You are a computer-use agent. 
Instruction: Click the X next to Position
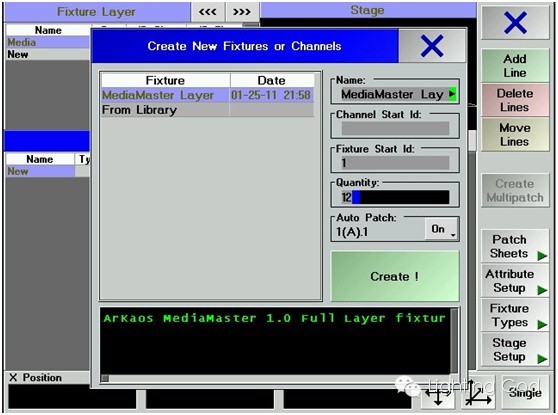point(13,378)
